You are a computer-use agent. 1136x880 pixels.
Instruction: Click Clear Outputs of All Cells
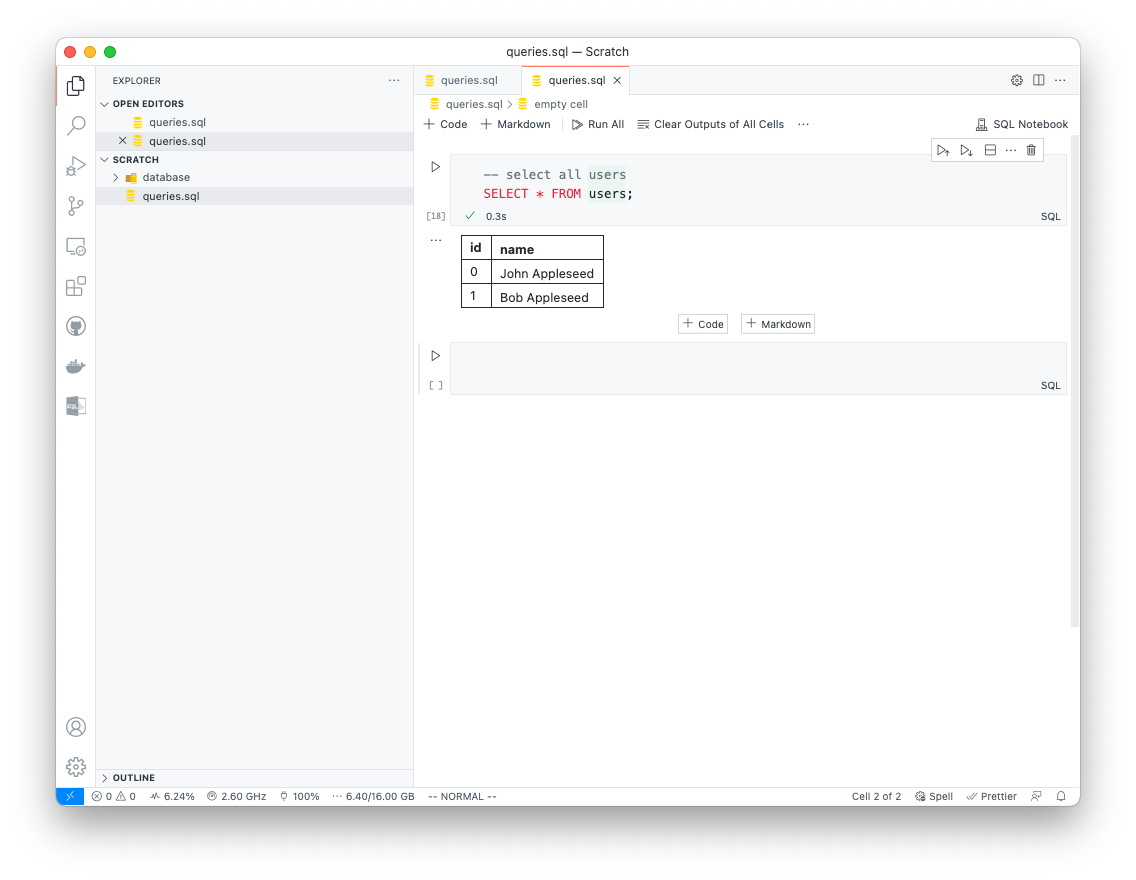pos(710,124)
